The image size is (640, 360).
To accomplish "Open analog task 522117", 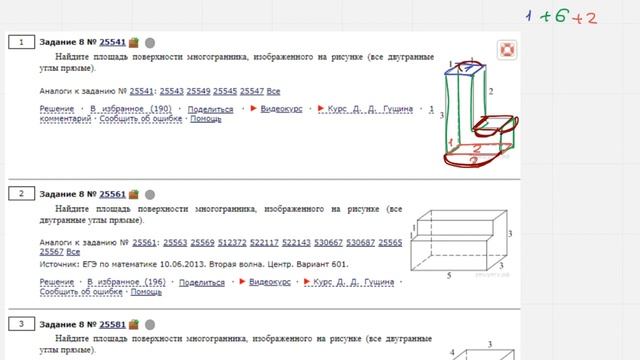I will click(264, 242).
